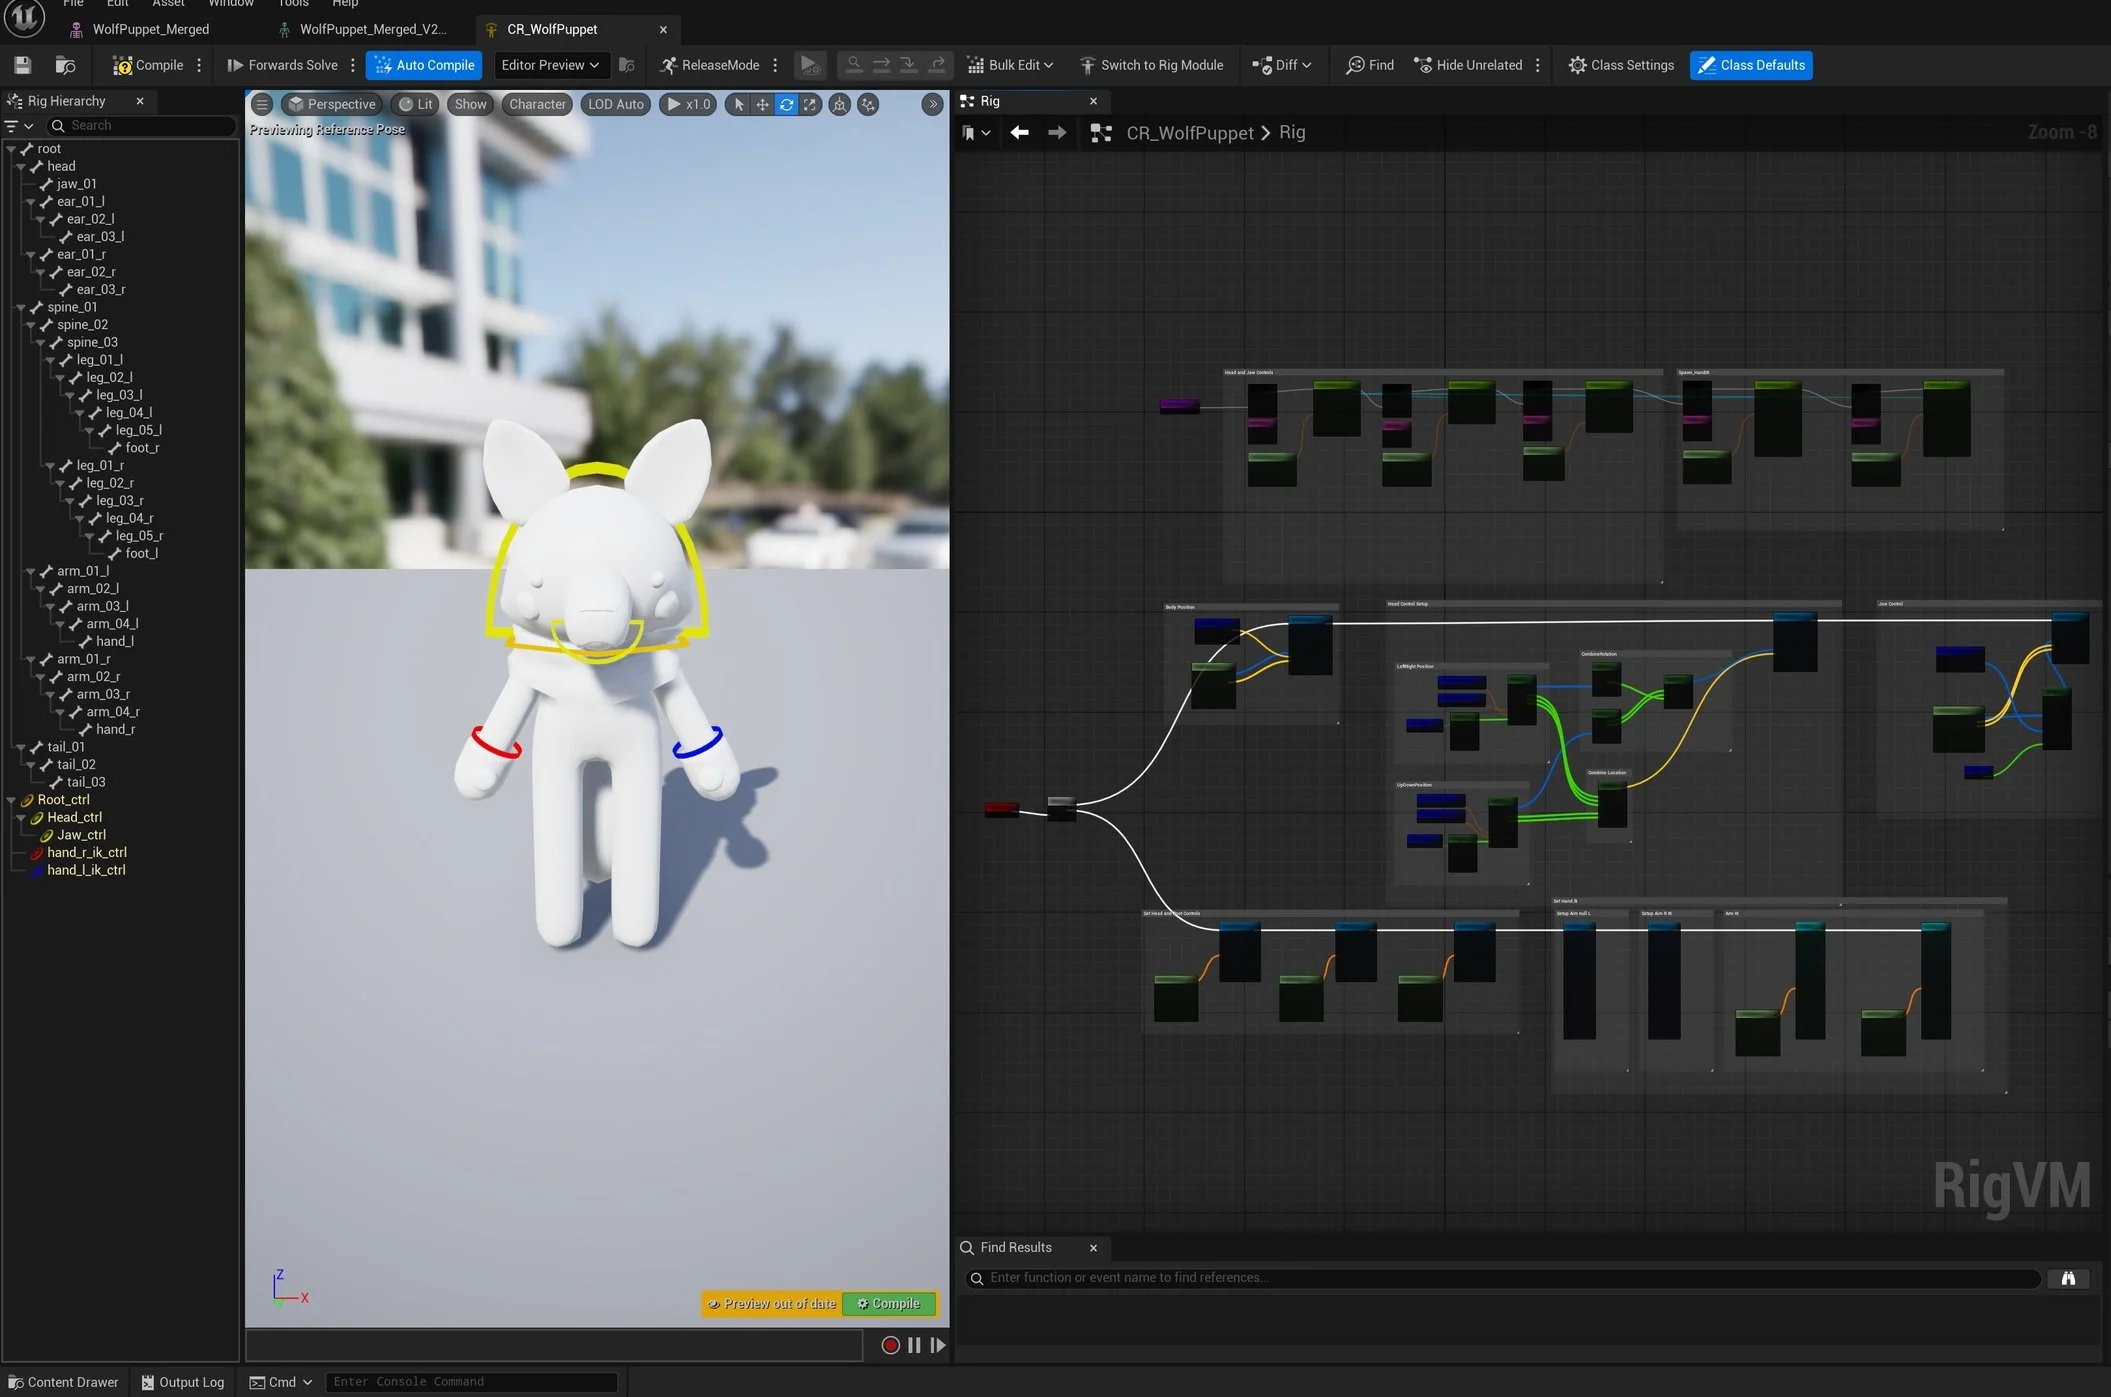The width and height of the screenshot is (2111, 1397).
Task: Open the Bulk Edit dropdown
Action: coord(1010,65)
